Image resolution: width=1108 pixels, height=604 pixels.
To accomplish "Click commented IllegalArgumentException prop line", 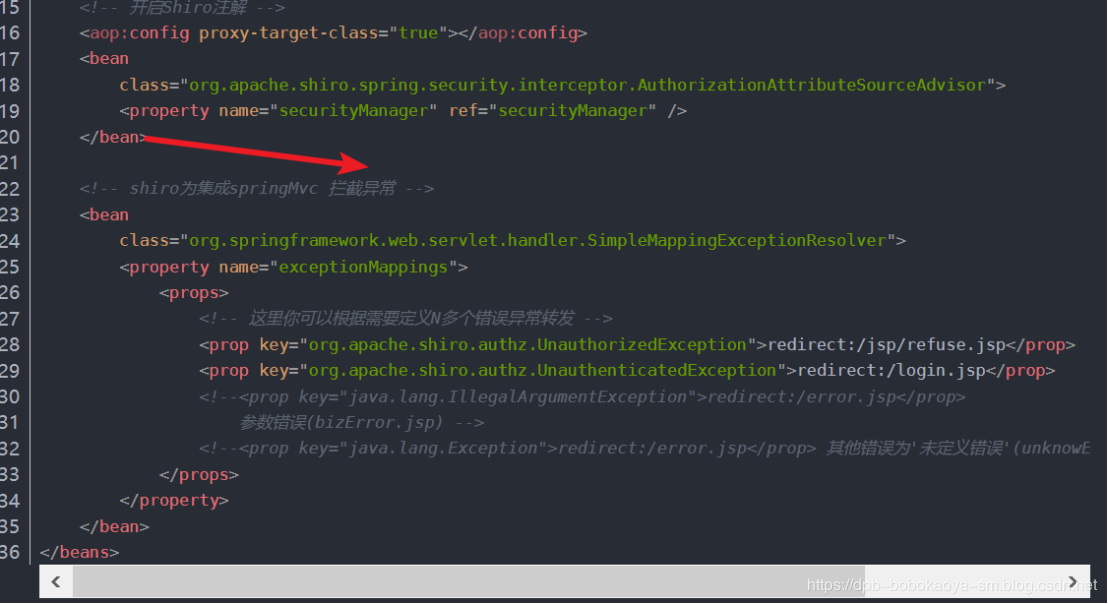I will pos(582,397).
